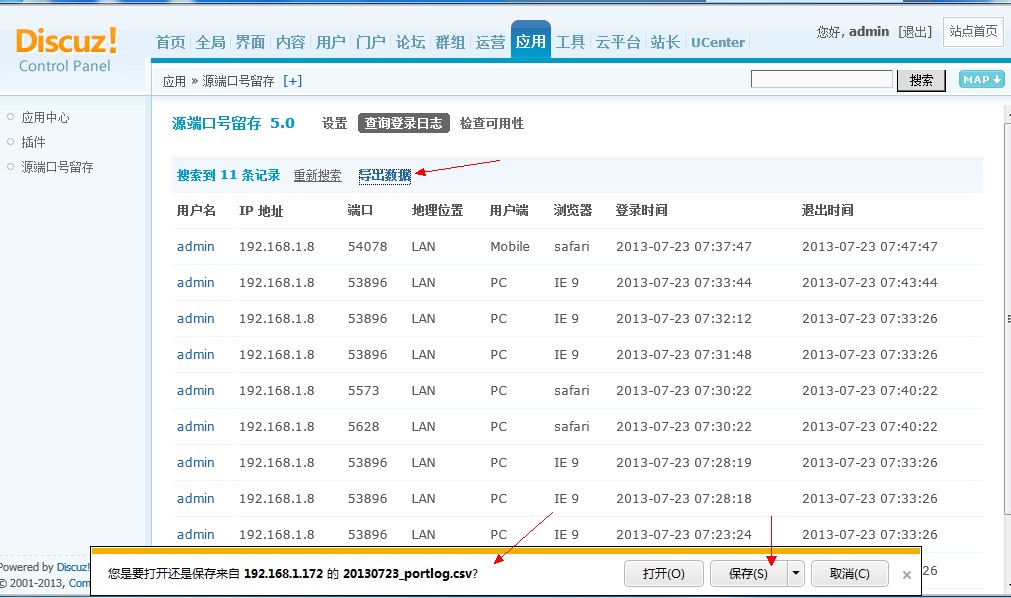
Task: Click the 用户名 column header
Action: coord(196,210)
